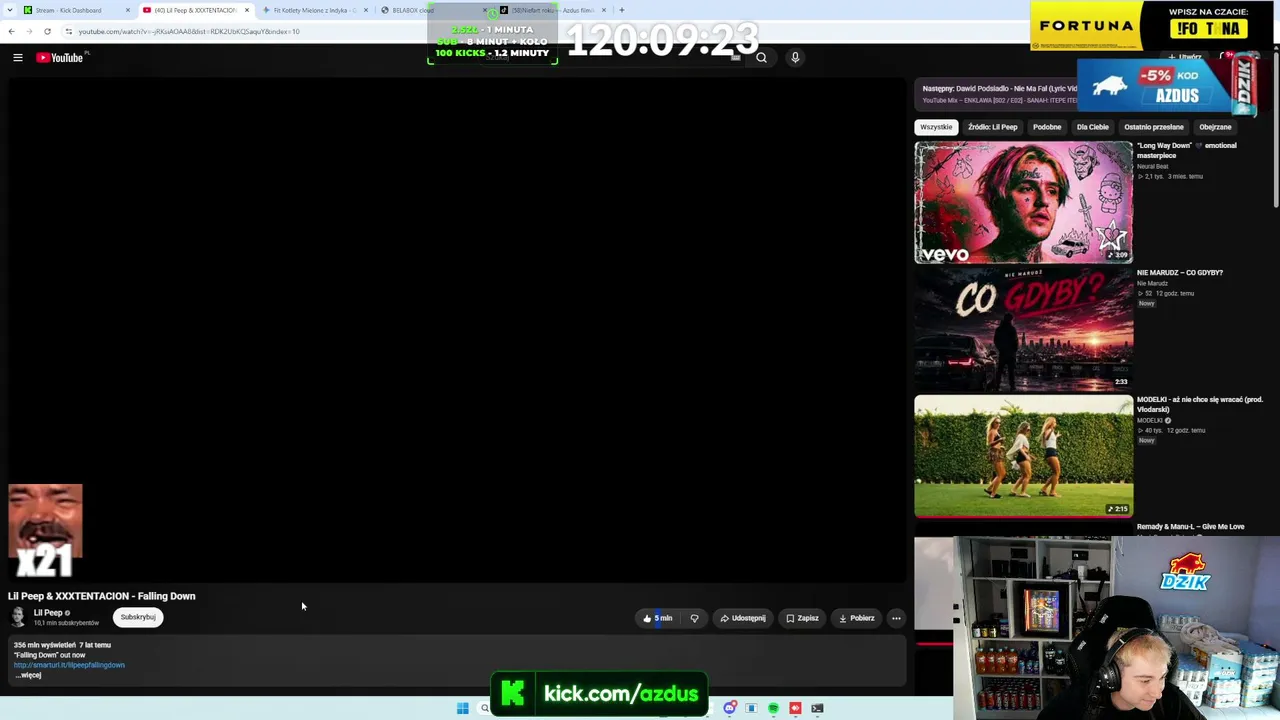
Task: Select the Wszystkie filter chip
Action: point(936,127)
